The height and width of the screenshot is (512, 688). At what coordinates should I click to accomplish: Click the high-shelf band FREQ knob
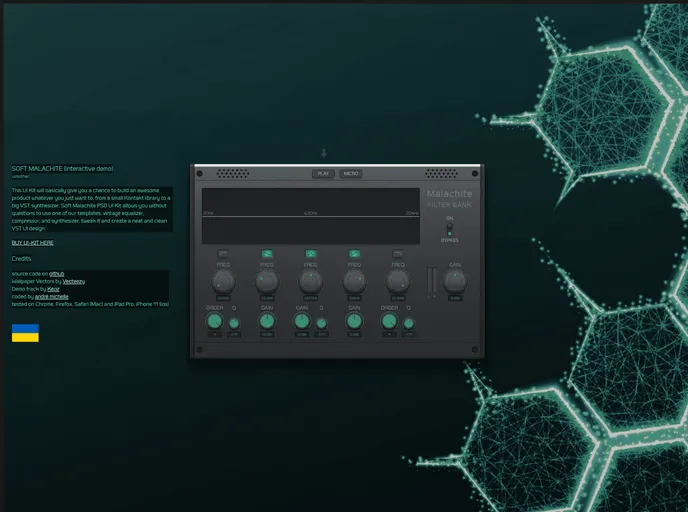[354, 282]
